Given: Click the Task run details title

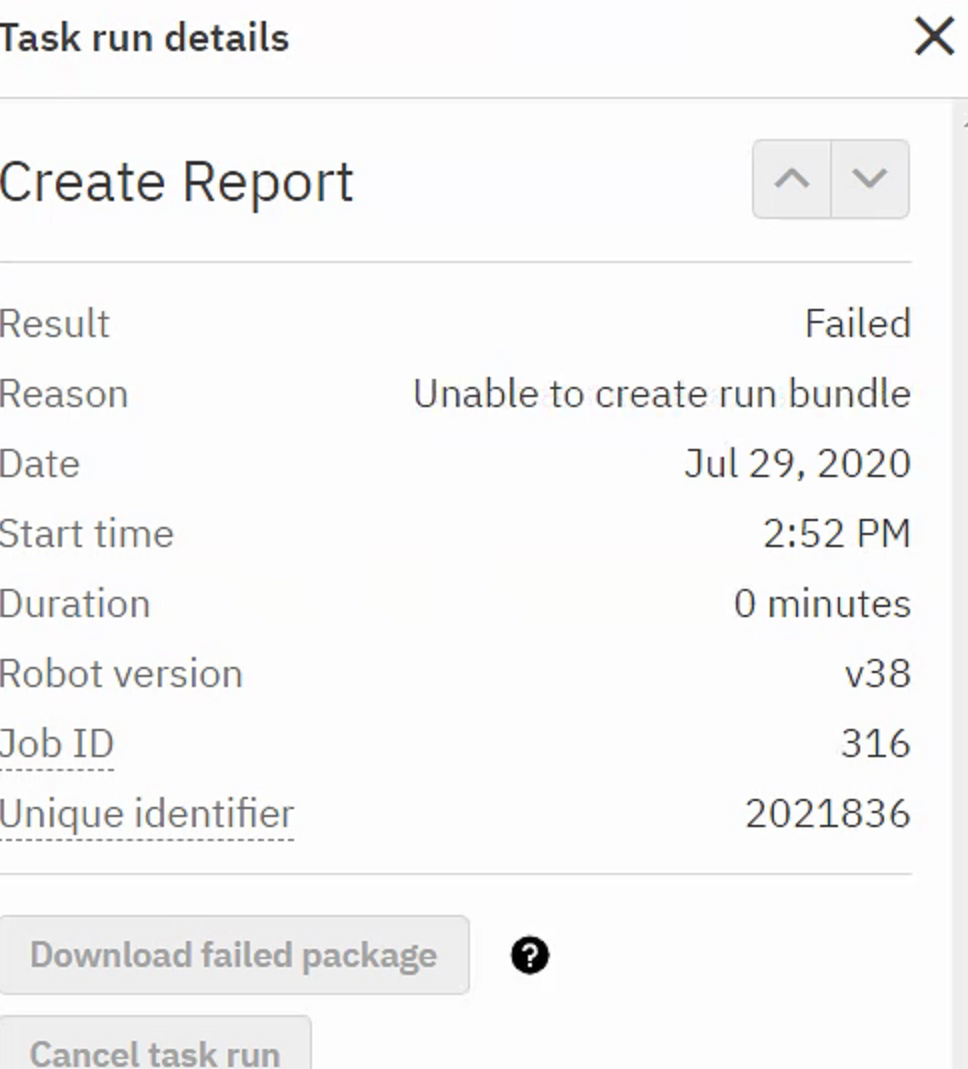Looking at the screenshot, I should coord(145,38).
